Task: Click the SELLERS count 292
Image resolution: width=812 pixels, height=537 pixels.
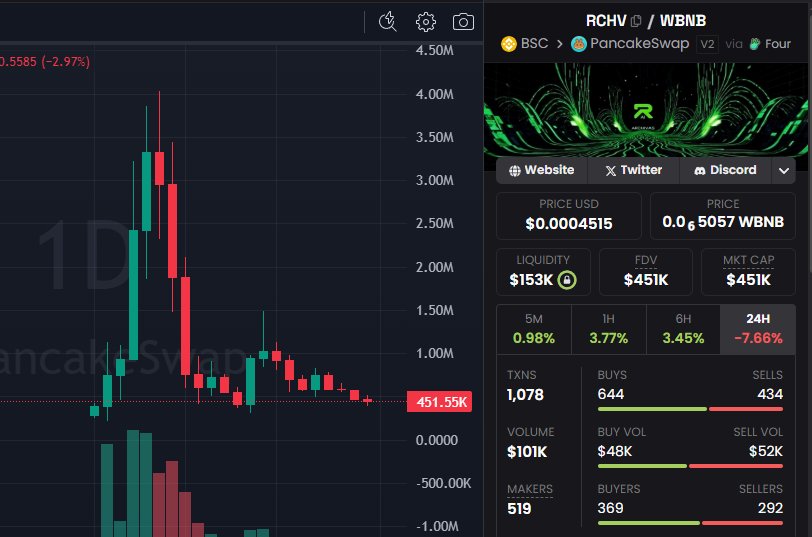Action: click(770, 509)
